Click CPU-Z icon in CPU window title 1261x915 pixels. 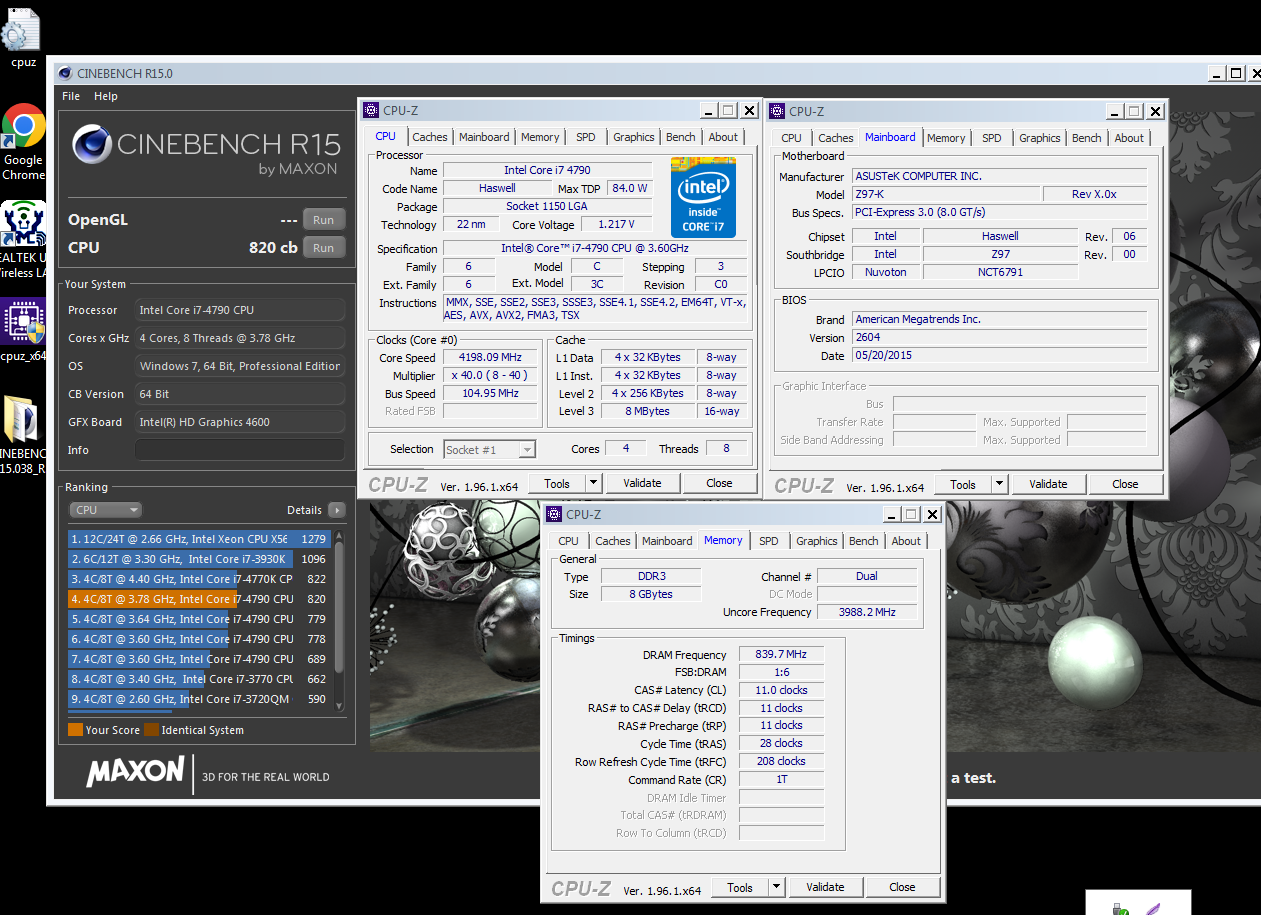coord(371,111)
